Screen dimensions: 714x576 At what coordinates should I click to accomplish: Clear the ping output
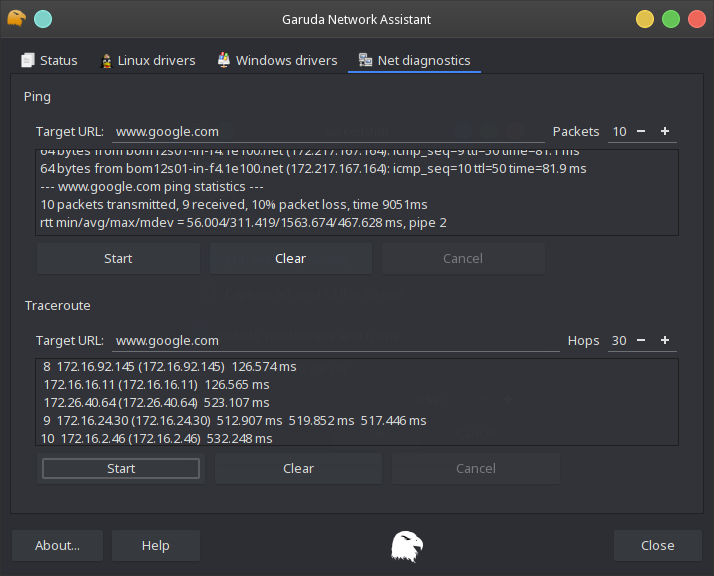290,259
